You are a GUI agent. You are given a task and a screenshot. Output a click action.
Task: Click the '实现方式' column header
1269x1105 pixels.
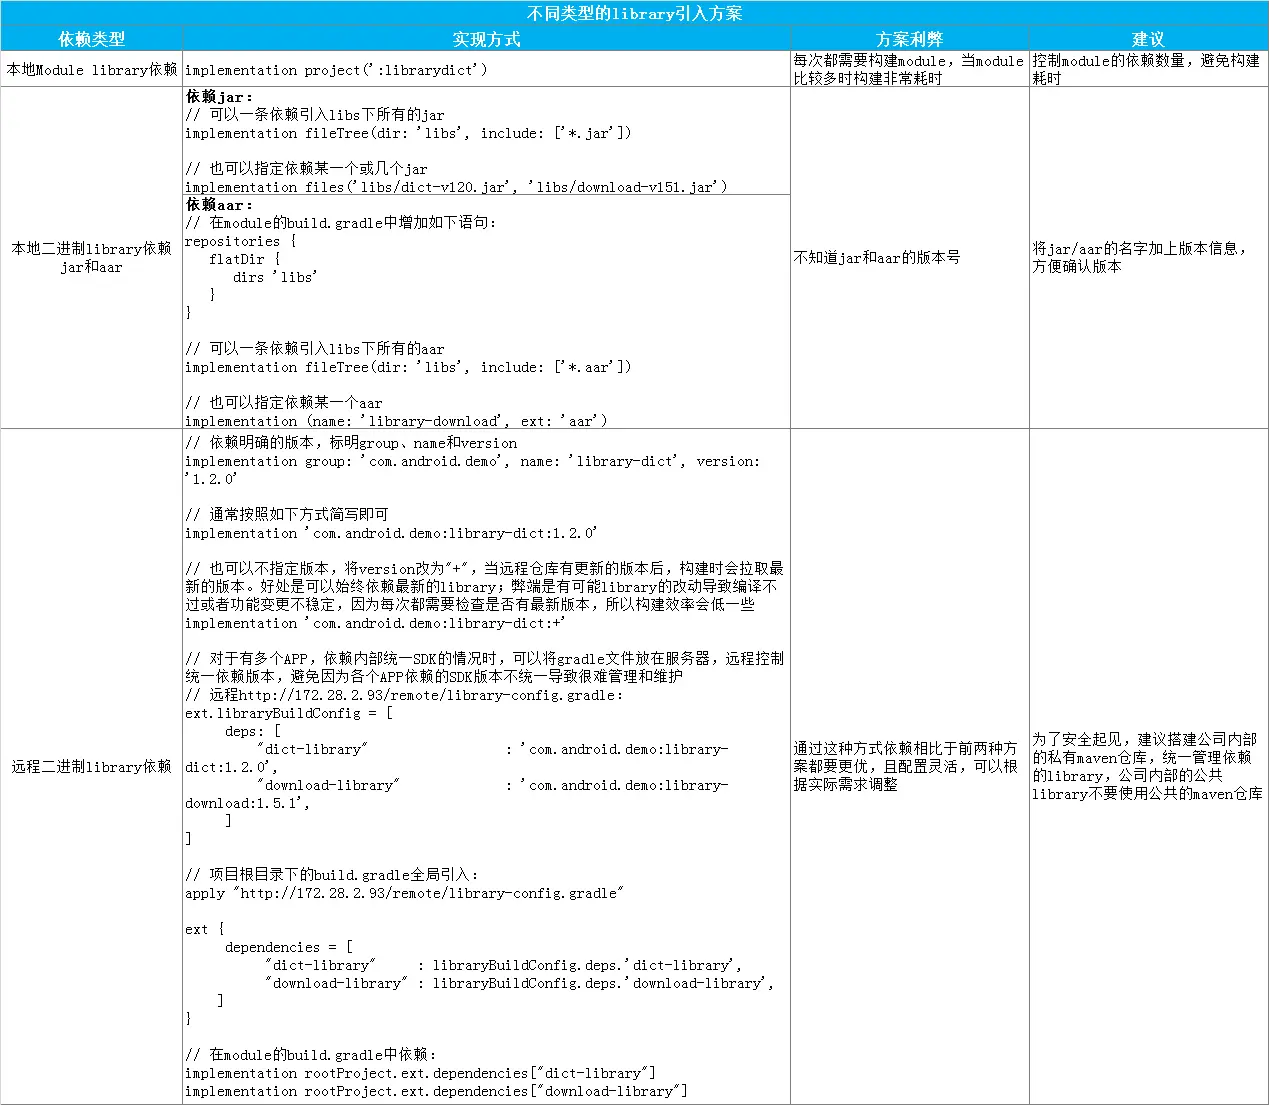click(486, 39)
